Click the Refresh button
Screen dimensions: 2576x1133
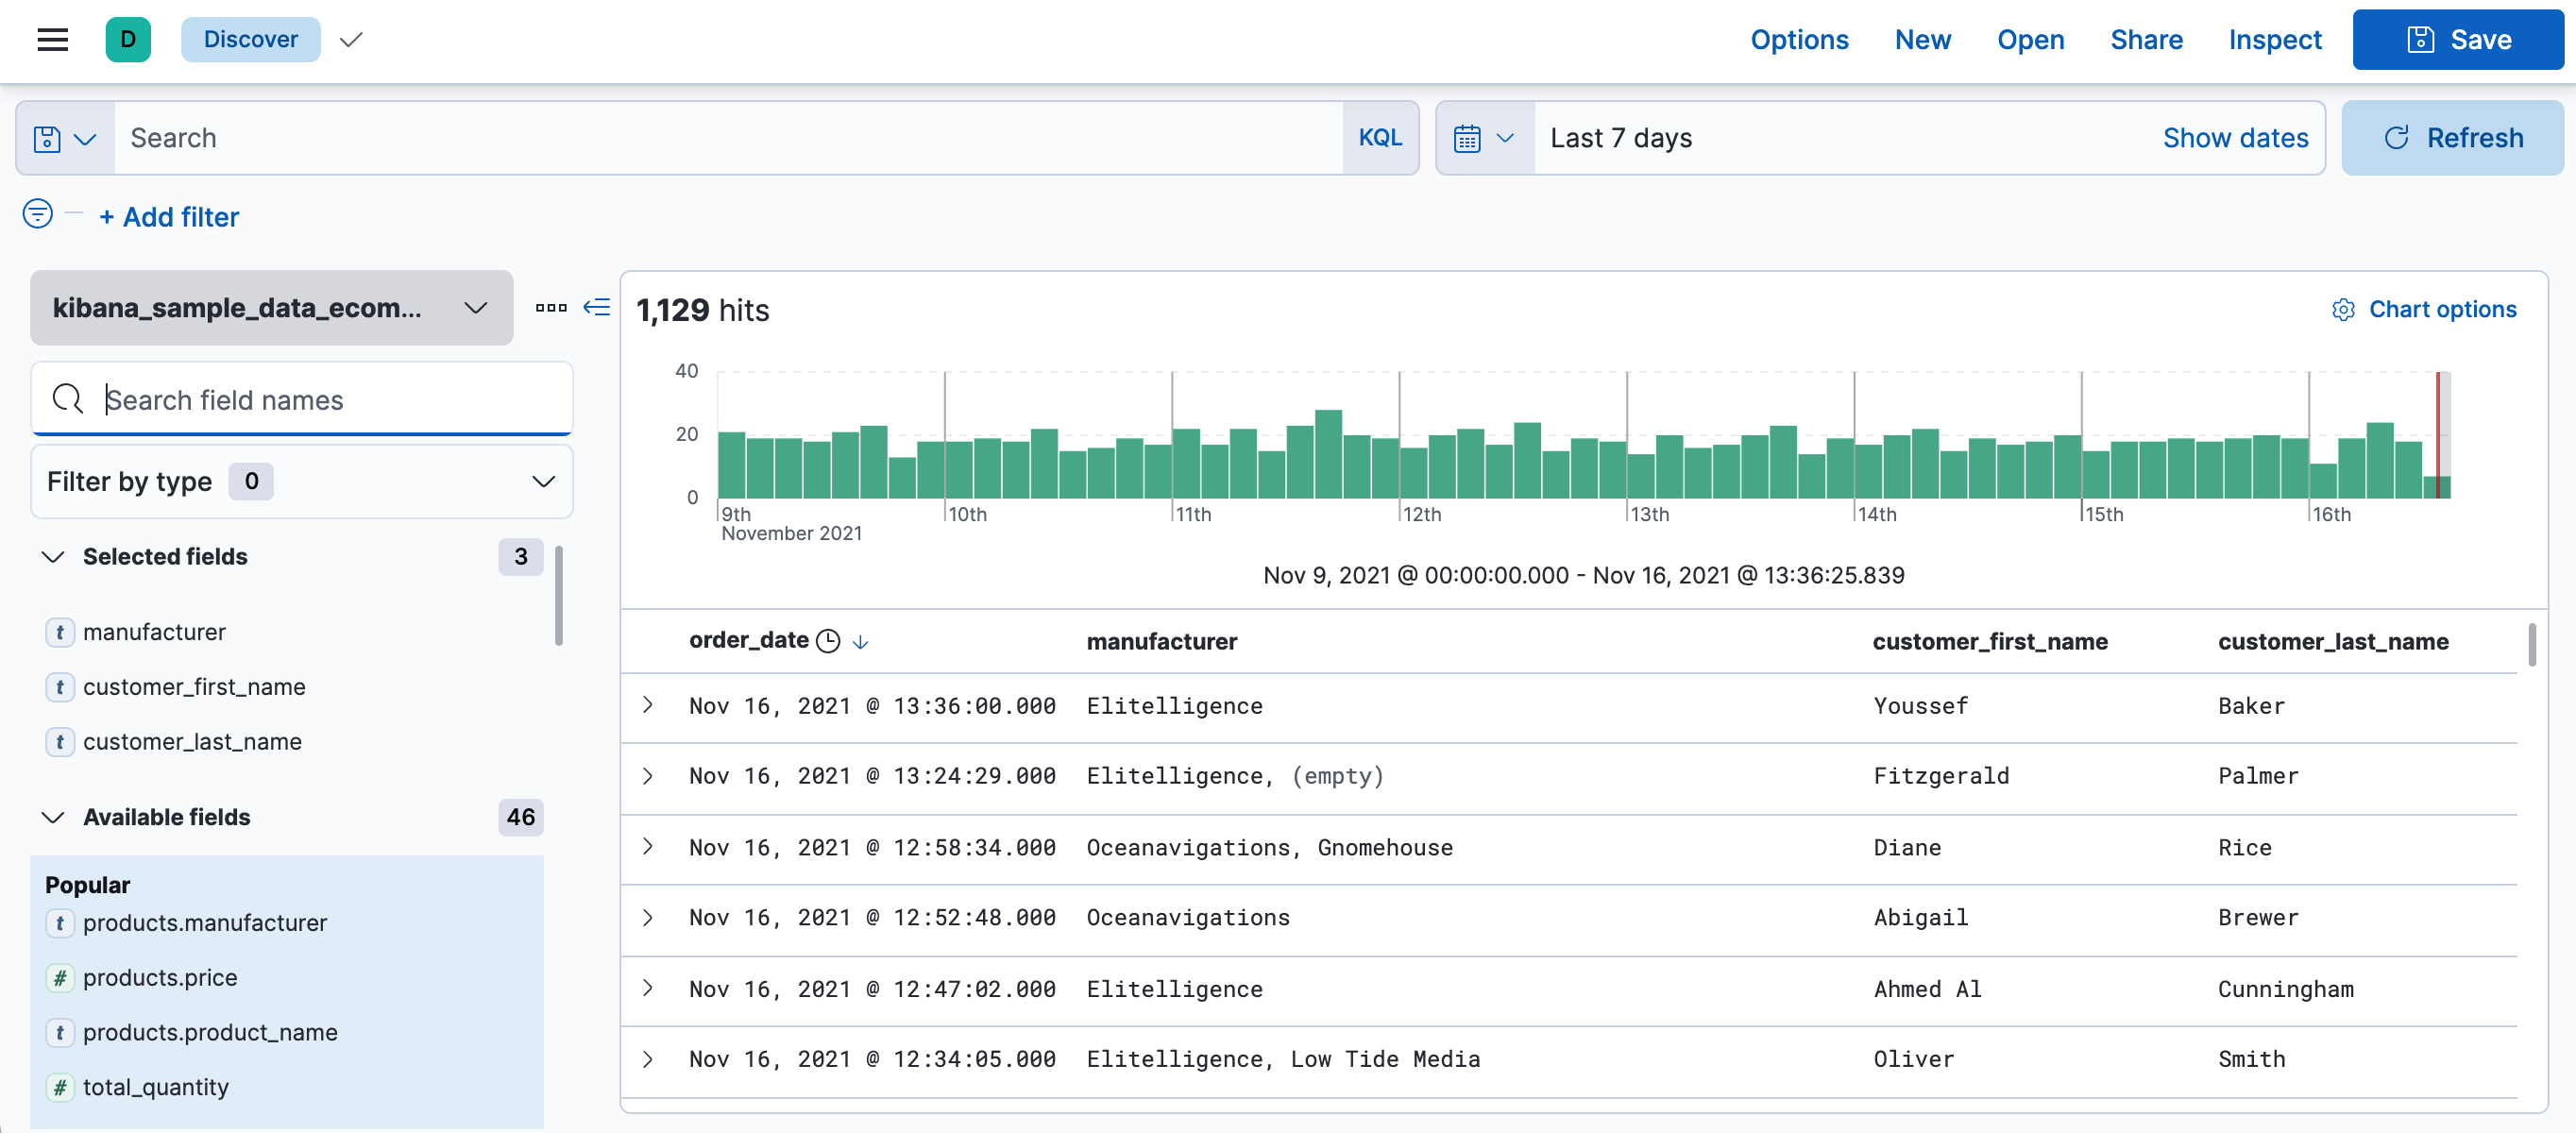pos(2453,138)
